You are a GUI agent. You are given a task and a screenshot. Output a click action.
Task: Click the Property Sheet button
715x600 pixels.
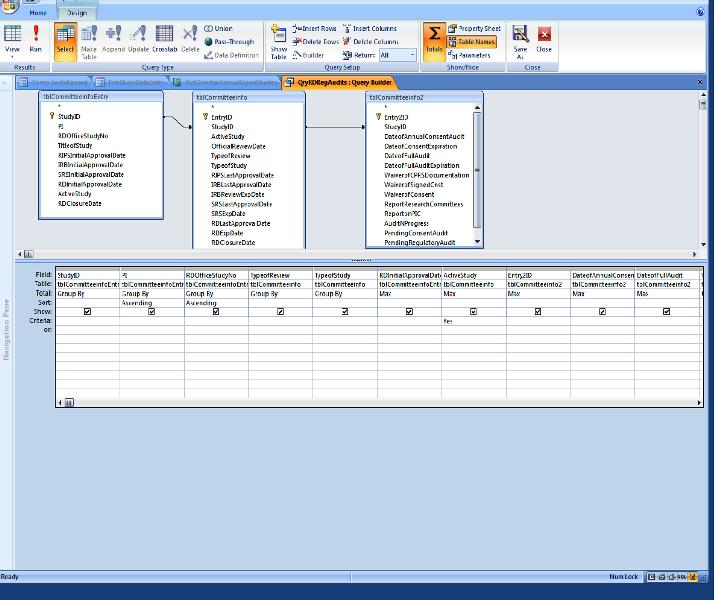pyautogui.click(x=474, y=29)
